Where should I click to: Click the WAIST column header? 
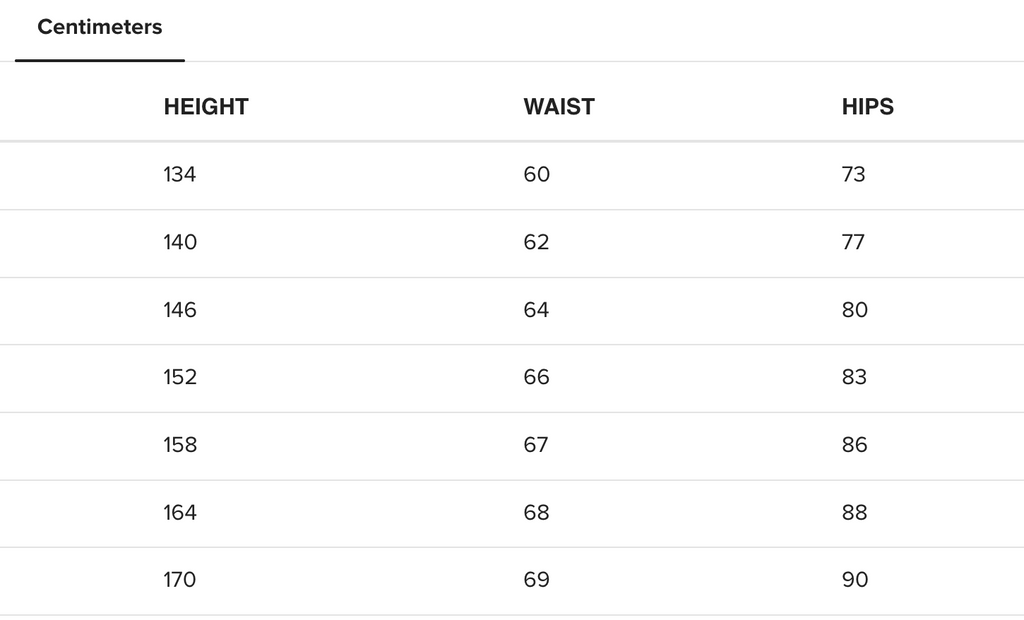[x=559, y=107]
